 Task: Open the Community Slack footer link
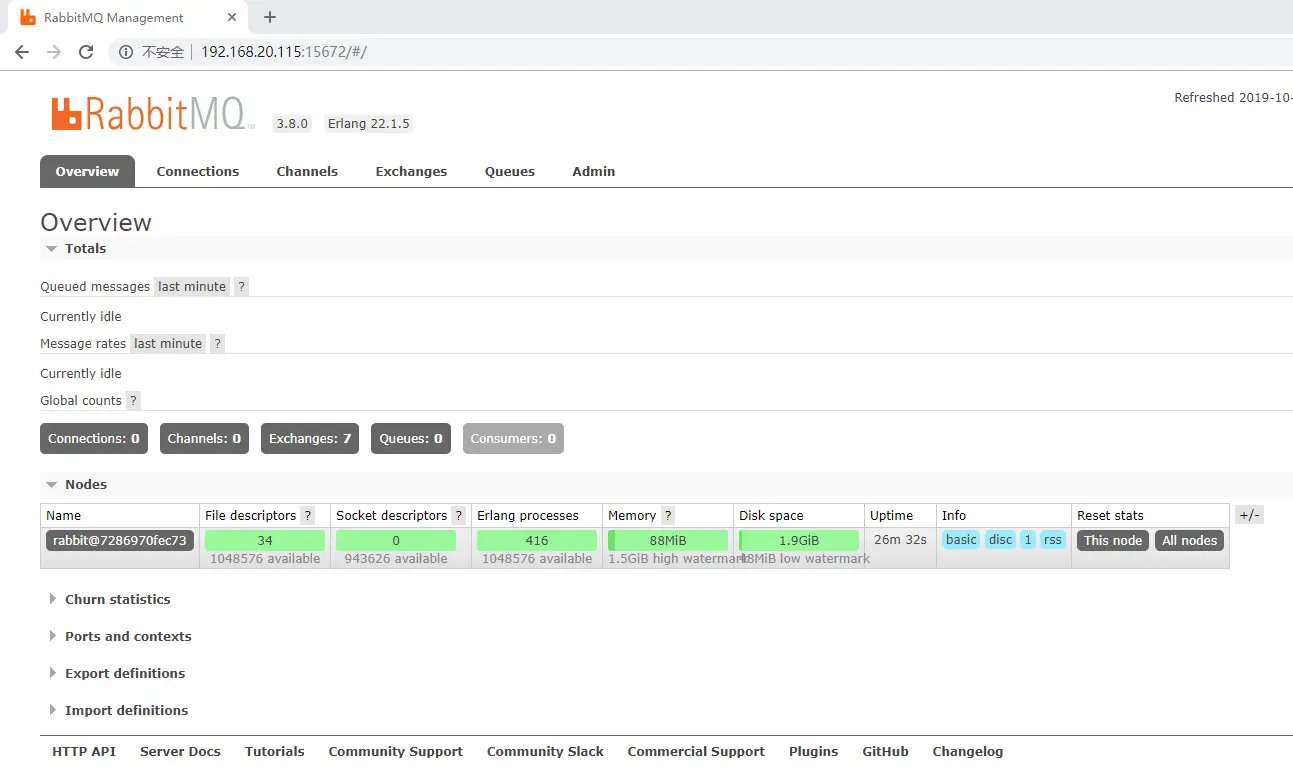(545, 752)
